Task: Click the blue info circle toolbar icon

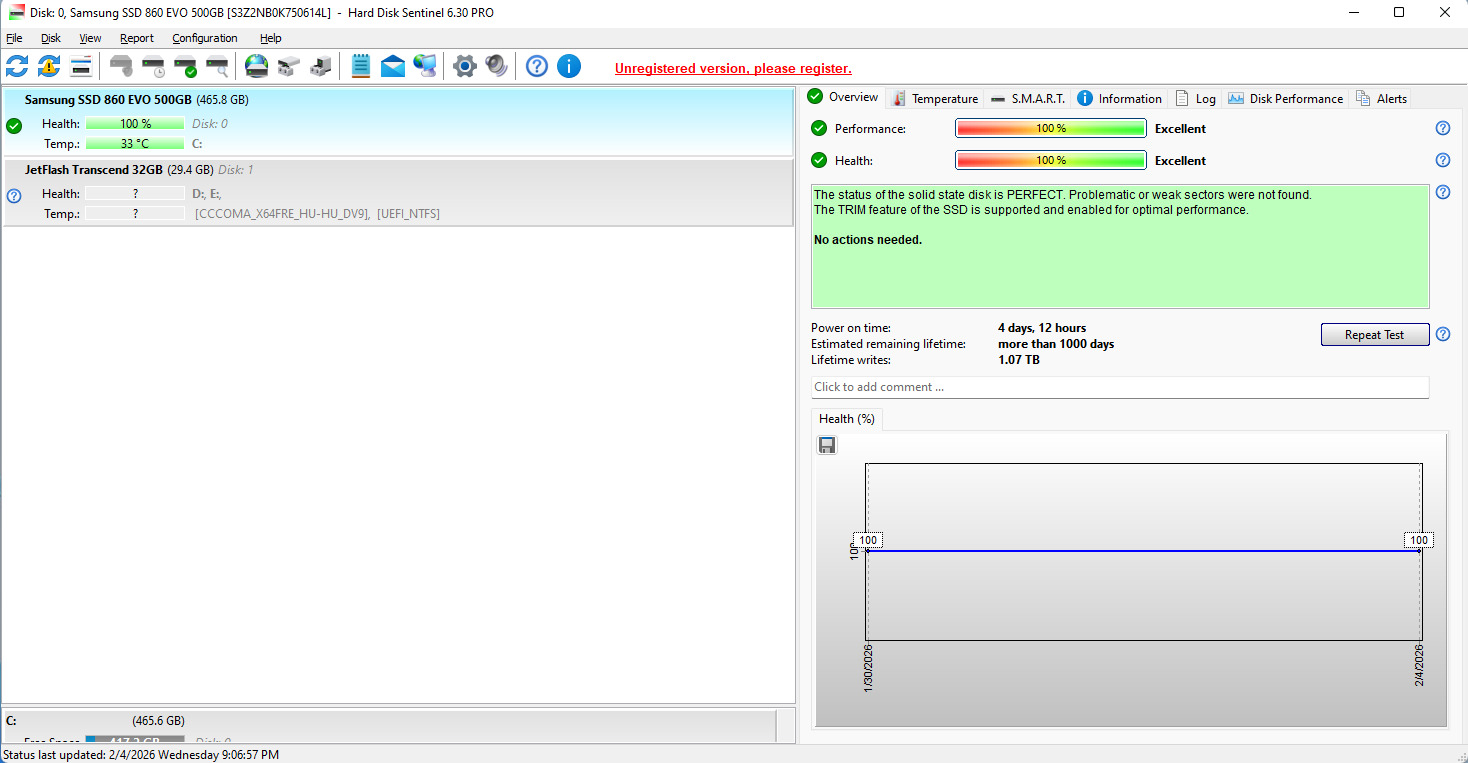Action: click(569, 66)
